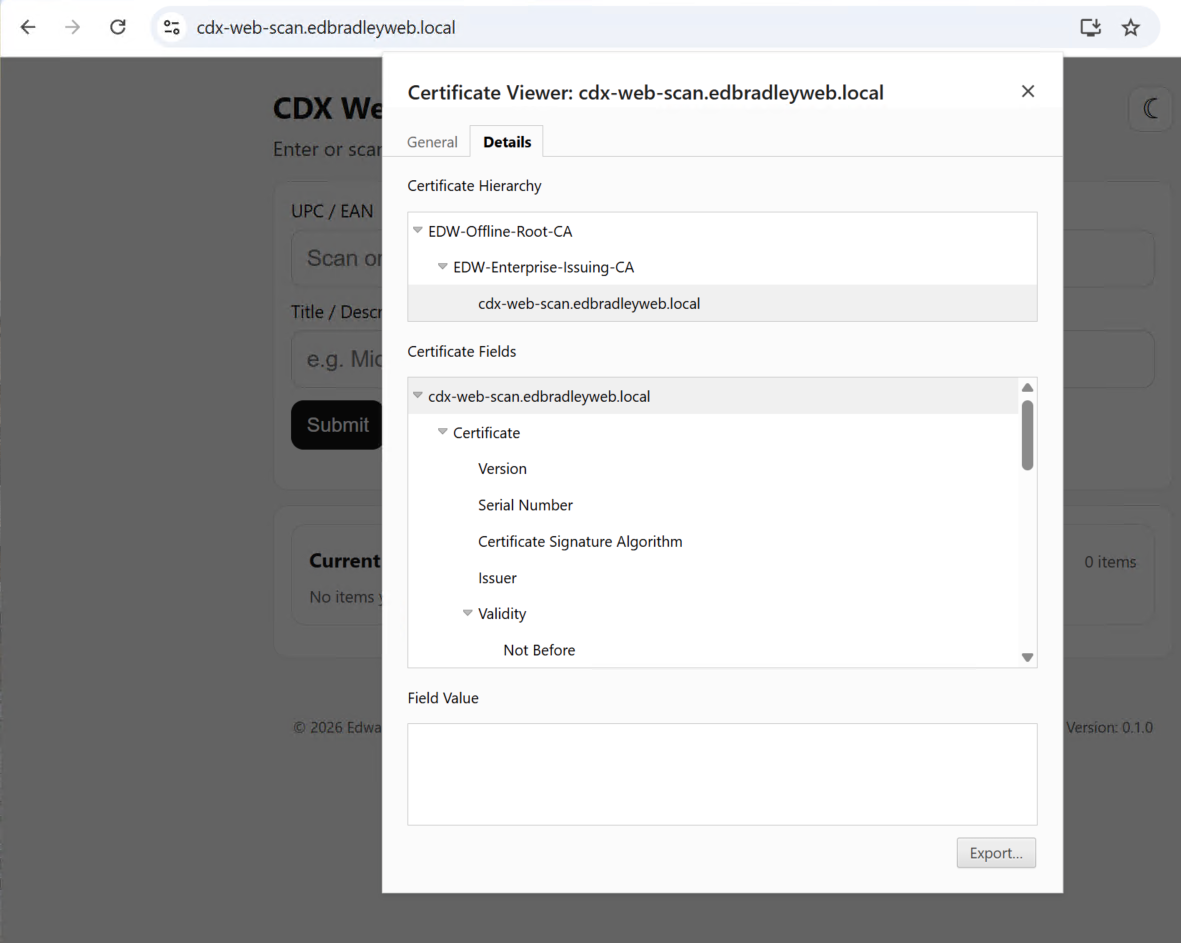Collapse the Certificate fields node
The width and height of the screenshot is (1181, 943).
[443, 433]
